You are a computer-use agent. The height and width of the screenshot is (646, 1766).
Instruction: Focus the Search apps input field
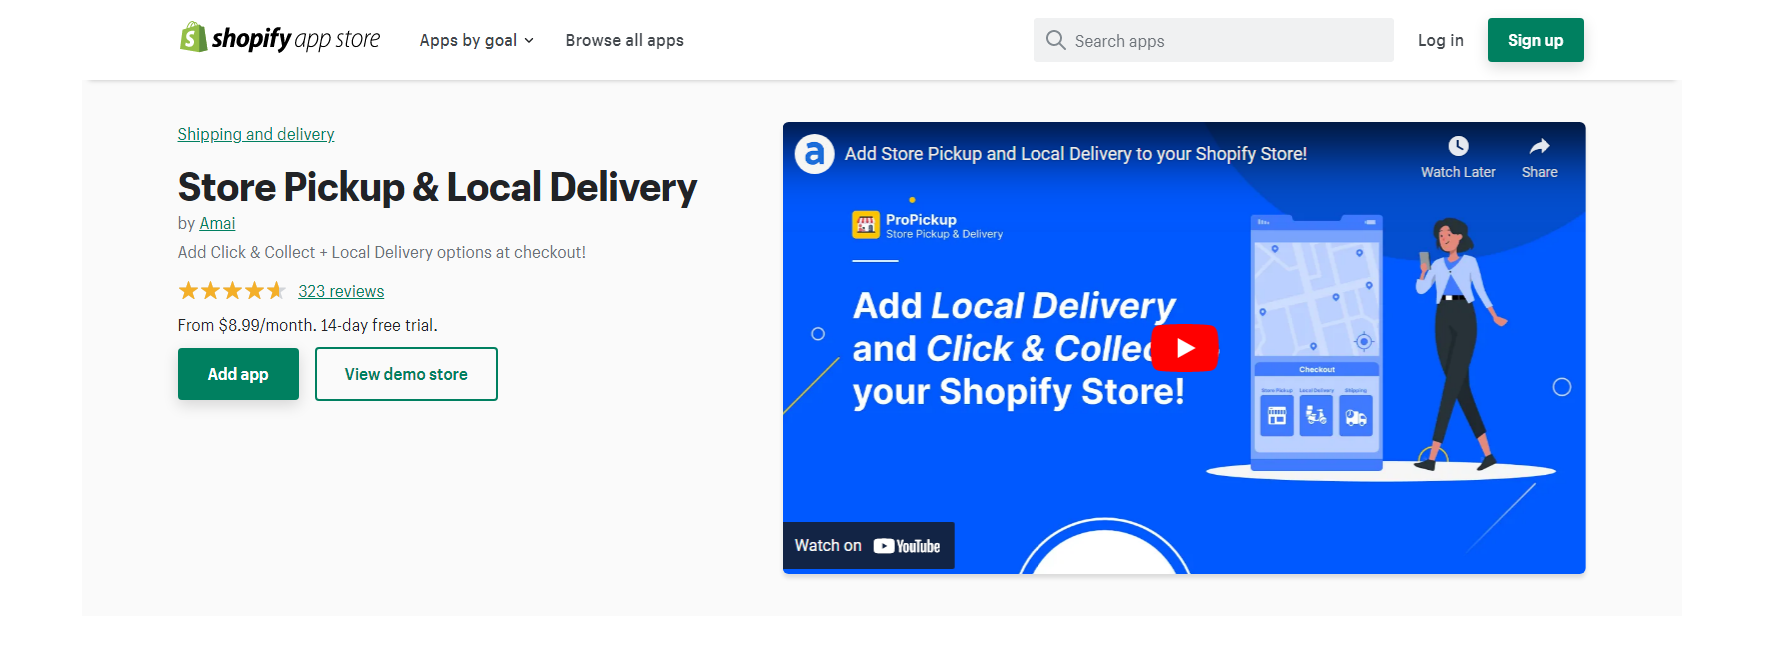pos(1213,40)
